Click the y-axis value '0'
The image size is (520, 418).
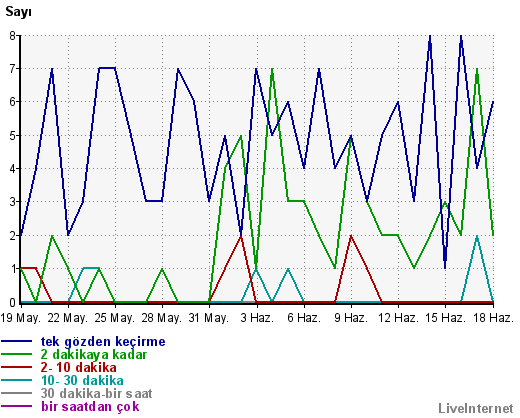[13, 303]
